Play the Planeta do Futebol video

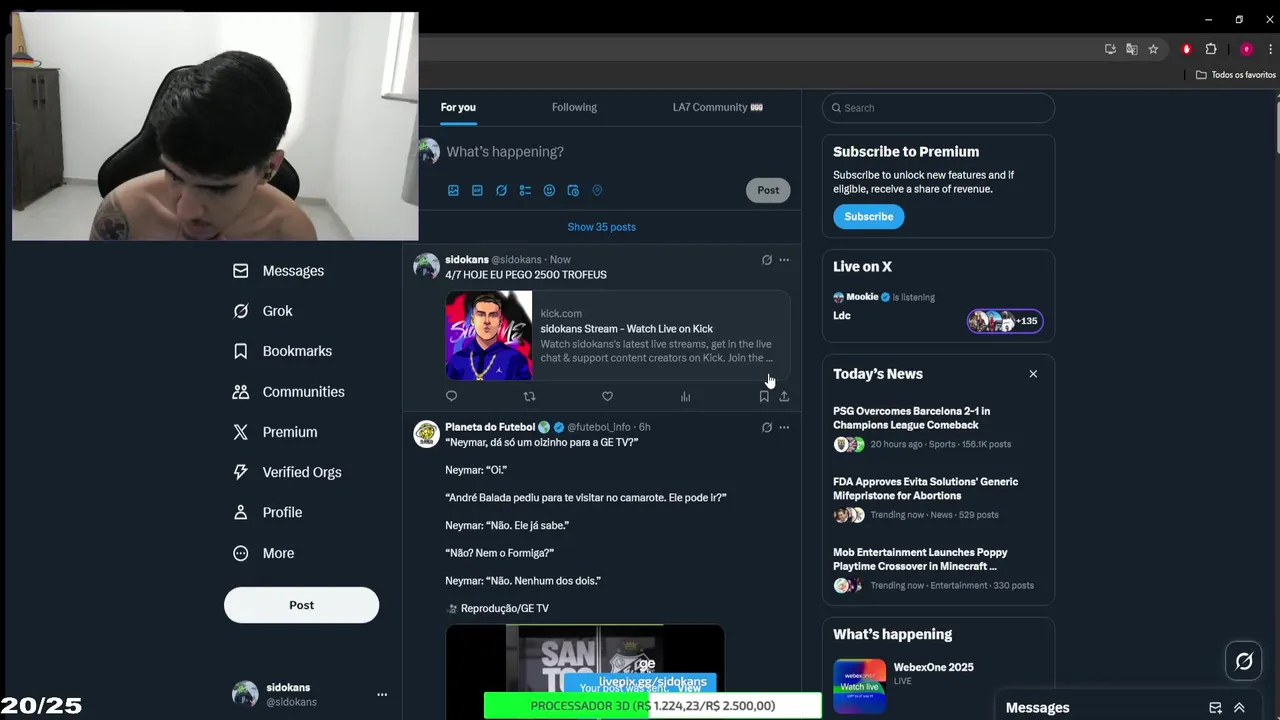[585, 672]
